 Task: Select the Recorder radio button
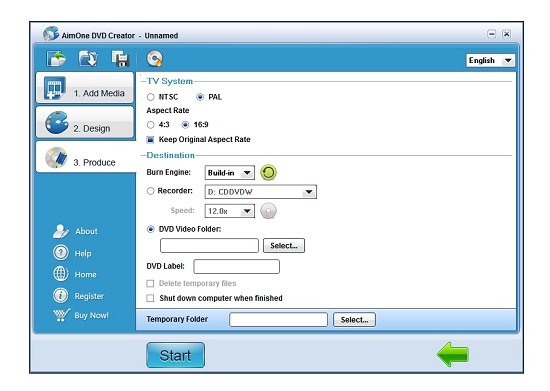pos(150,191)
